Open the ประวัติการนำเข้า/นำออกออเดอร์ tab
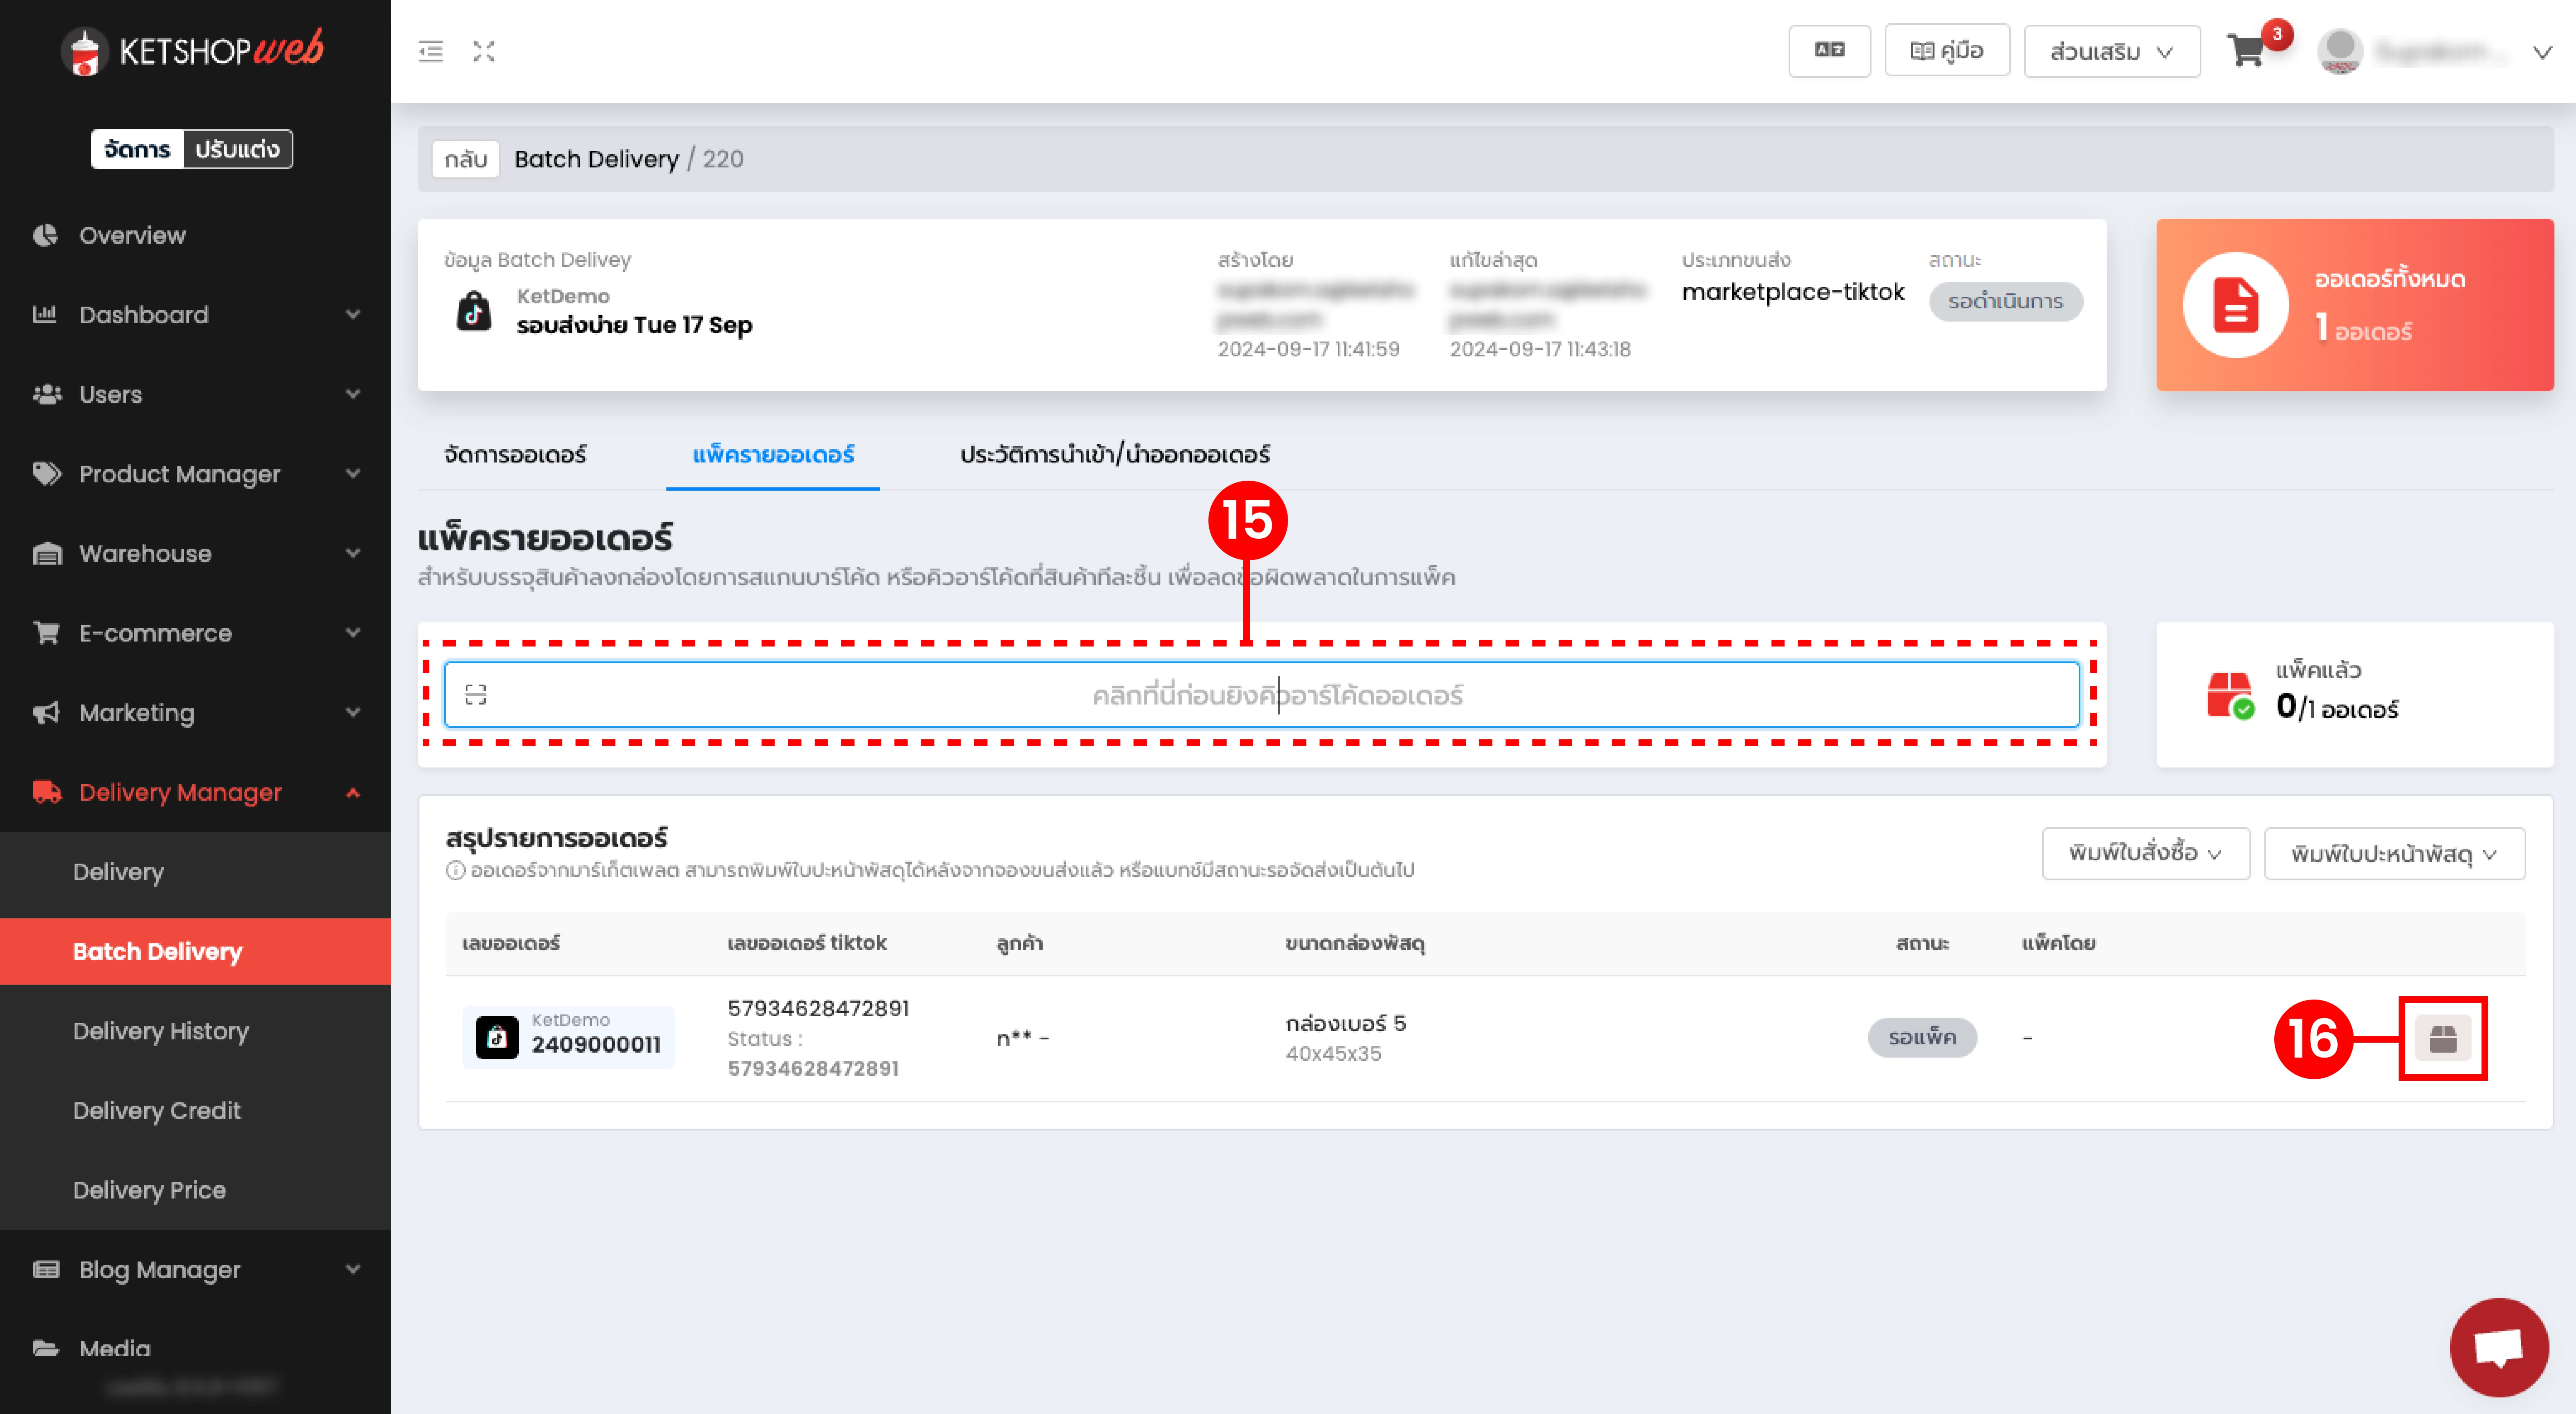2576x1414 pixels. (1115, 454)
